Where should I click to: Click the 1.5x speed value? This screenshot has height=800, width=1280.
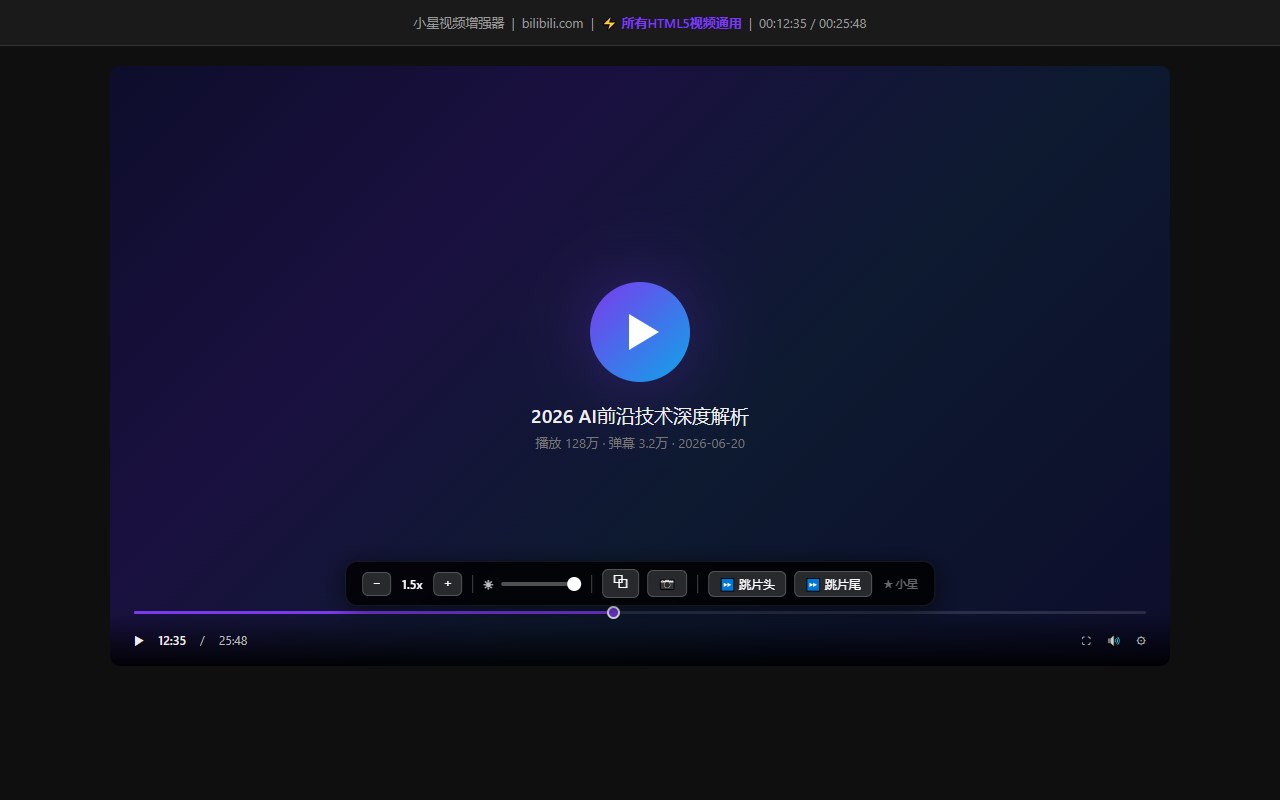(x=412, y=584)
